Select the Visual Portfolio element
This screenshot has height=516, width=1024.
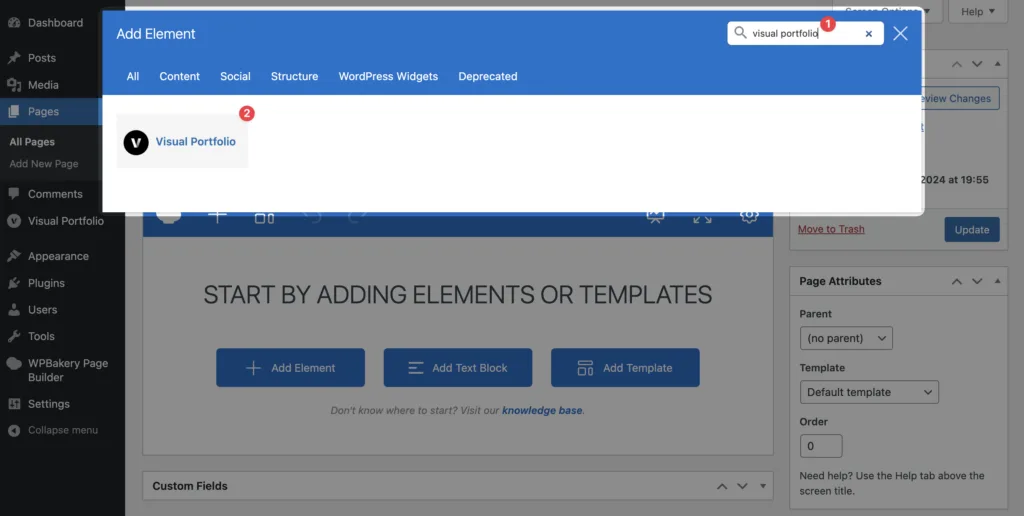coord(182,141)
